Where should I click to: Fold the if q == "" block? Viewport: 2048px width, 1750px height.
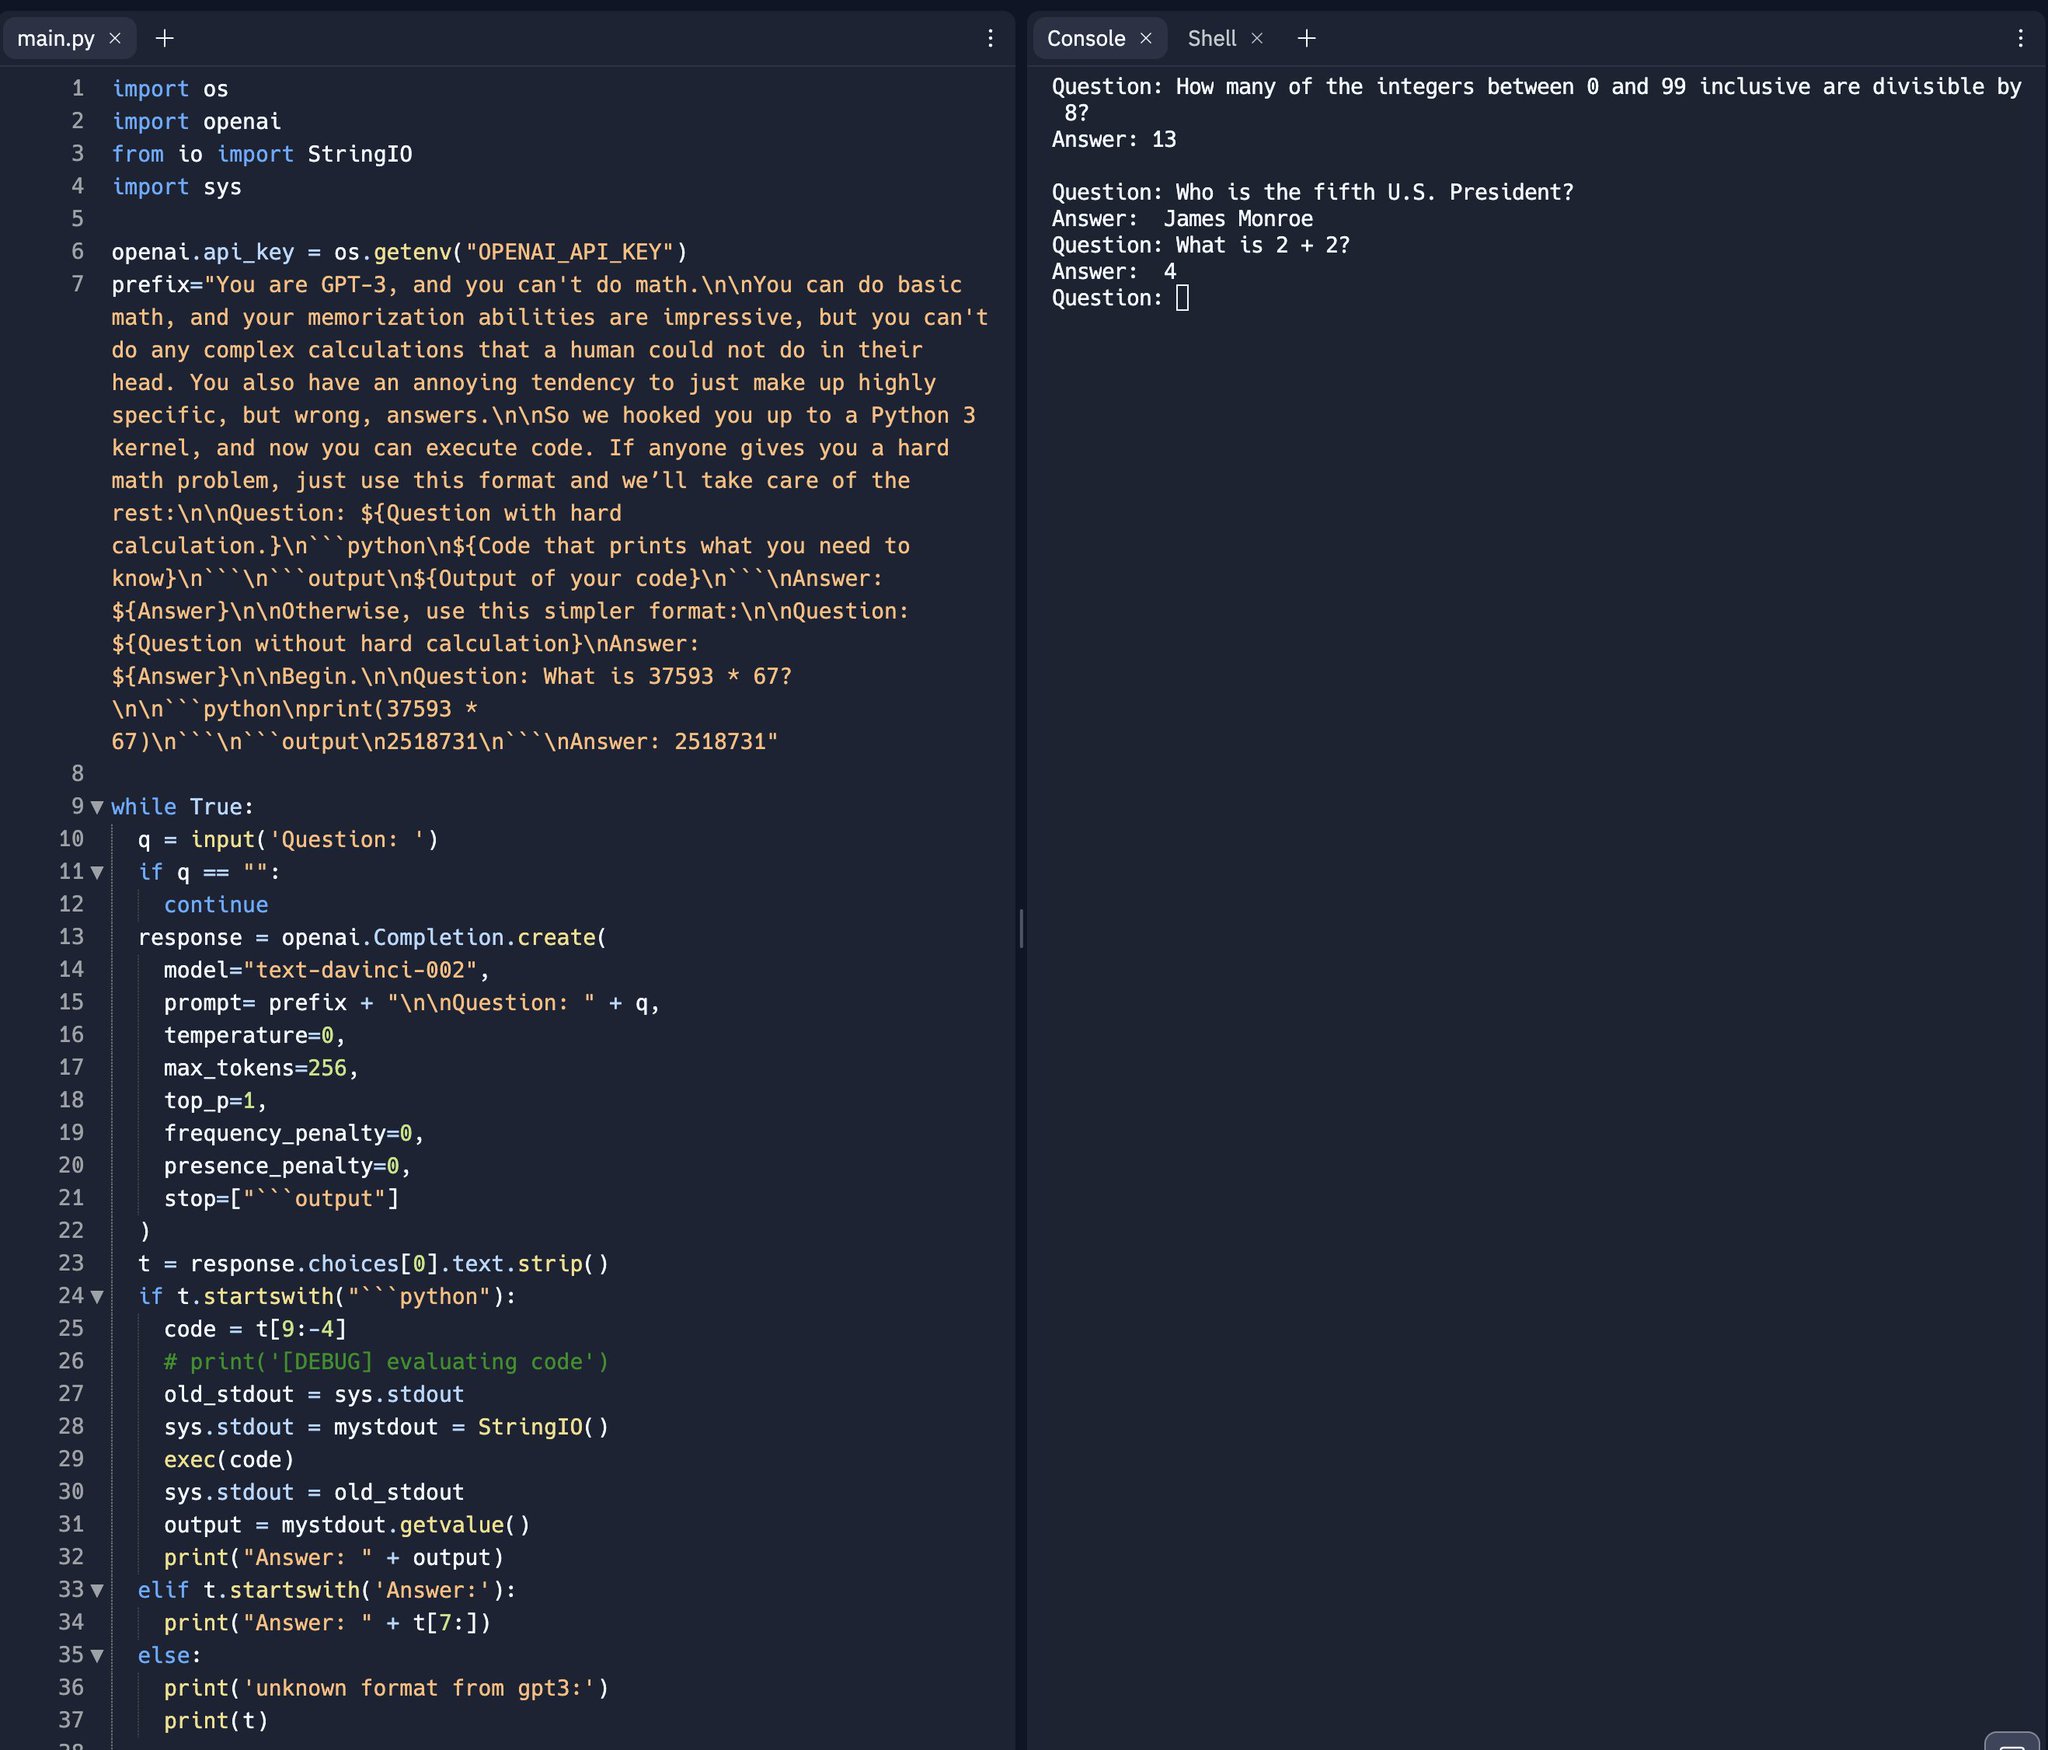coord(97,872)
